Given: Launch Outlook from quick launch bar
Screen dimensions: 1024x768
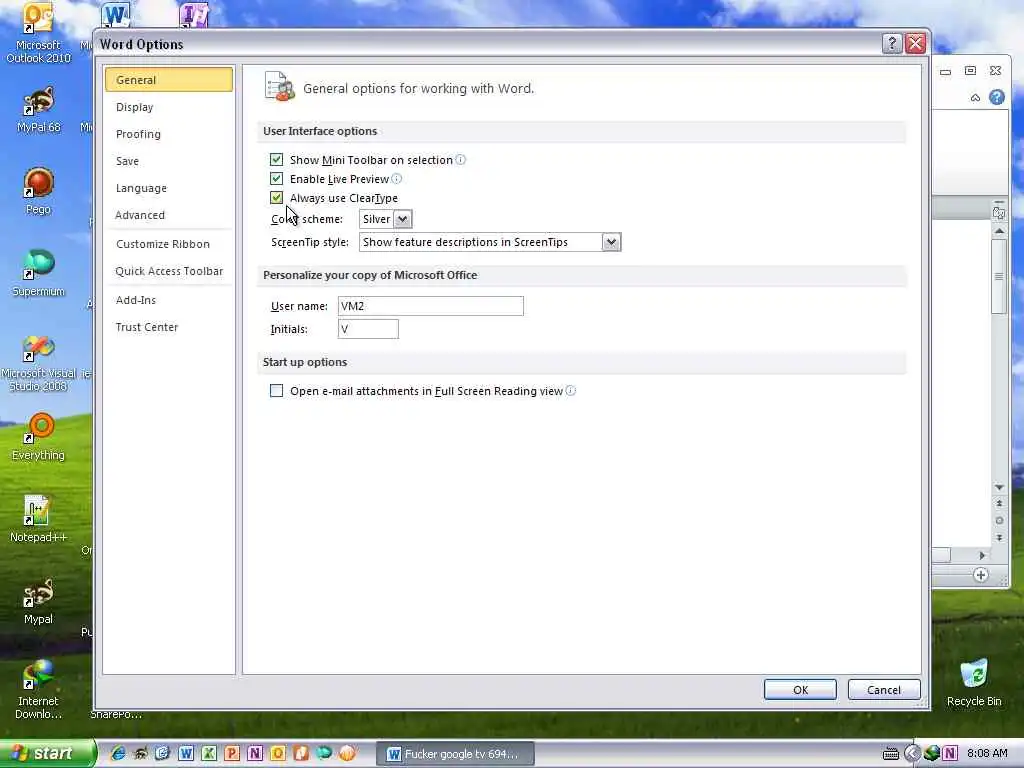Looking at the screenshot, I should (278, 753).
